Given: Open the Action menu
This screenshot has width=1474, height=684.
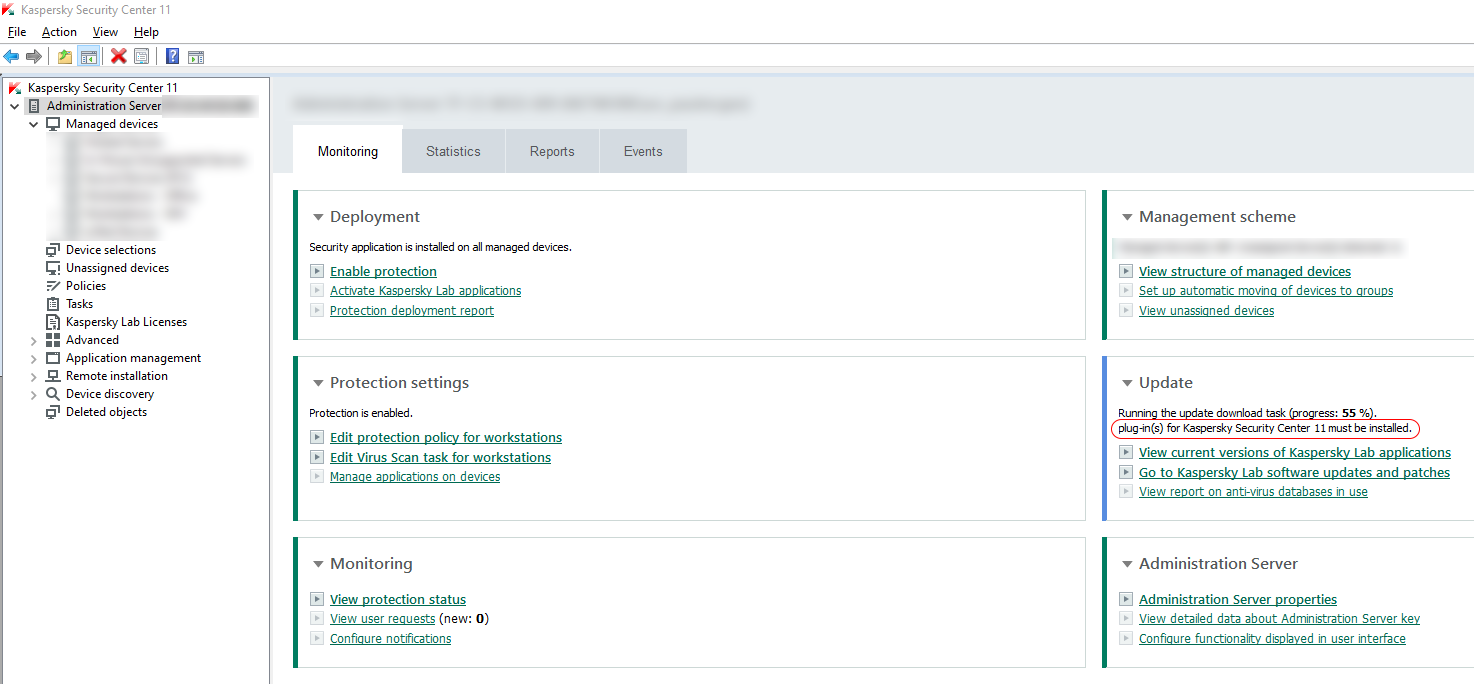Looking at the screenshot, I should (x=59, y=32).
